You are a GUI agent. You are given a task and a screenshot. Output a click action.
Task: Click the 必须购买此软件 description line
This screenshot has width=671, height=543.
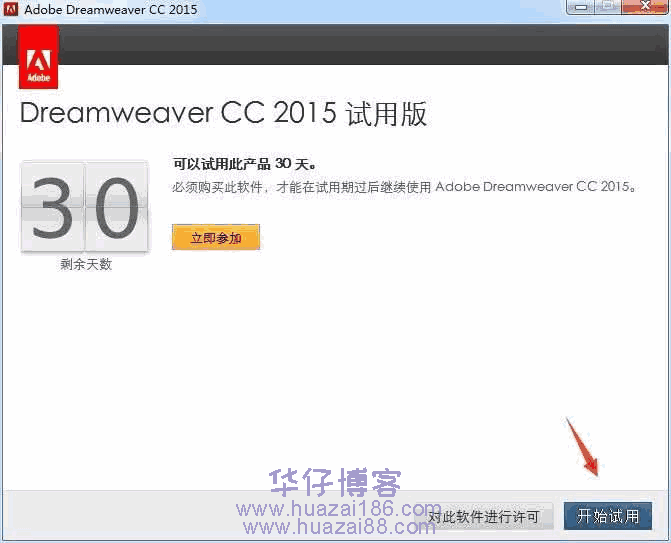pos(404,187)
